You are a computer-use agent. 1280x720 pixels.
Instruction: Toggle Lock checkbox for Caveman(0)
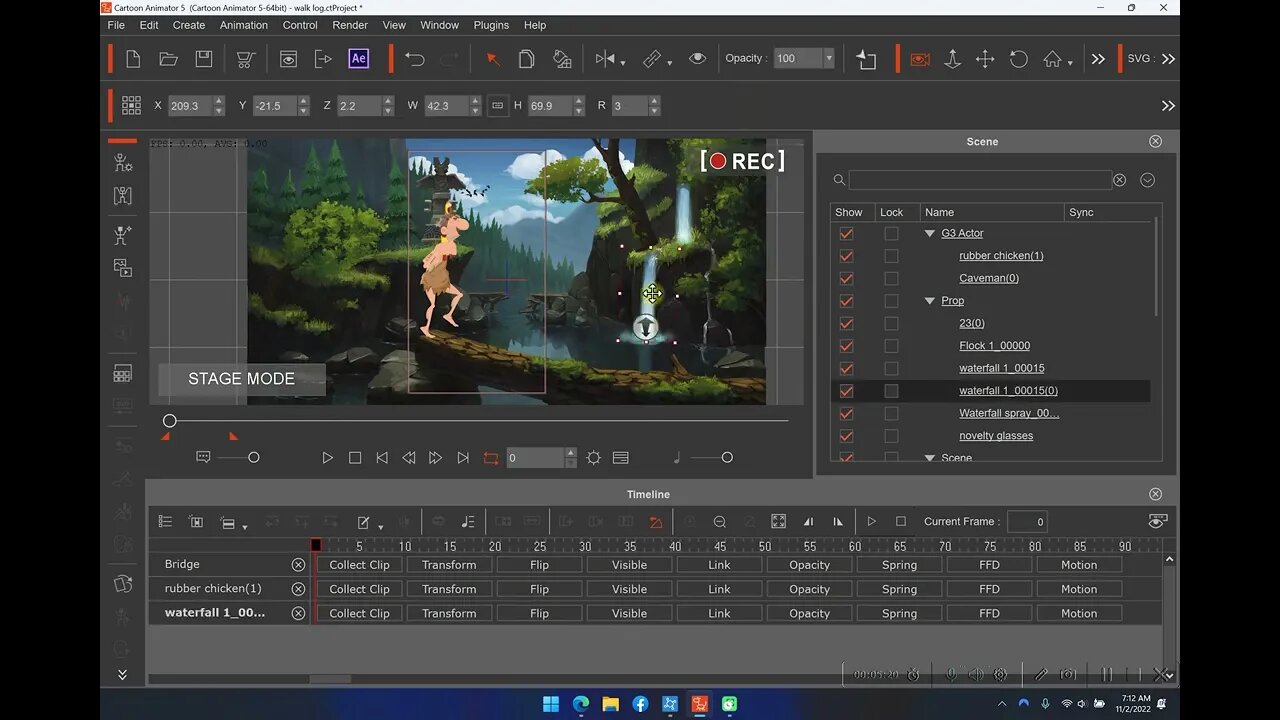tap(891, 278)
